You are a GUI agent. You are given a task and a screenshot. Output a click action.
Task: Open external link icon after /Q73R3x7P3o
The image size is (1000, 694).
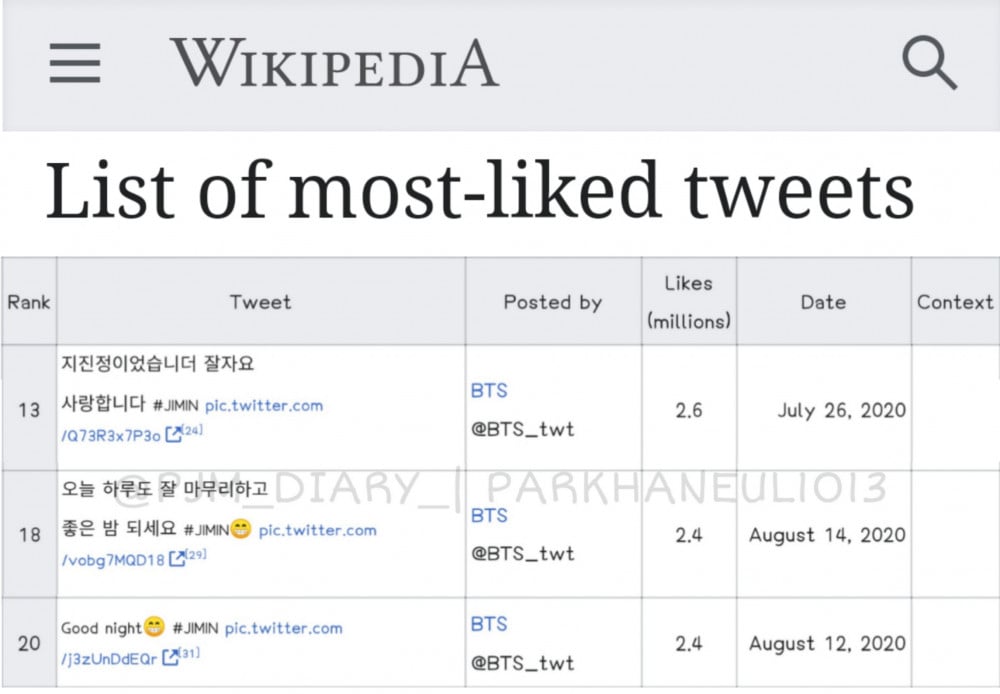173,435
